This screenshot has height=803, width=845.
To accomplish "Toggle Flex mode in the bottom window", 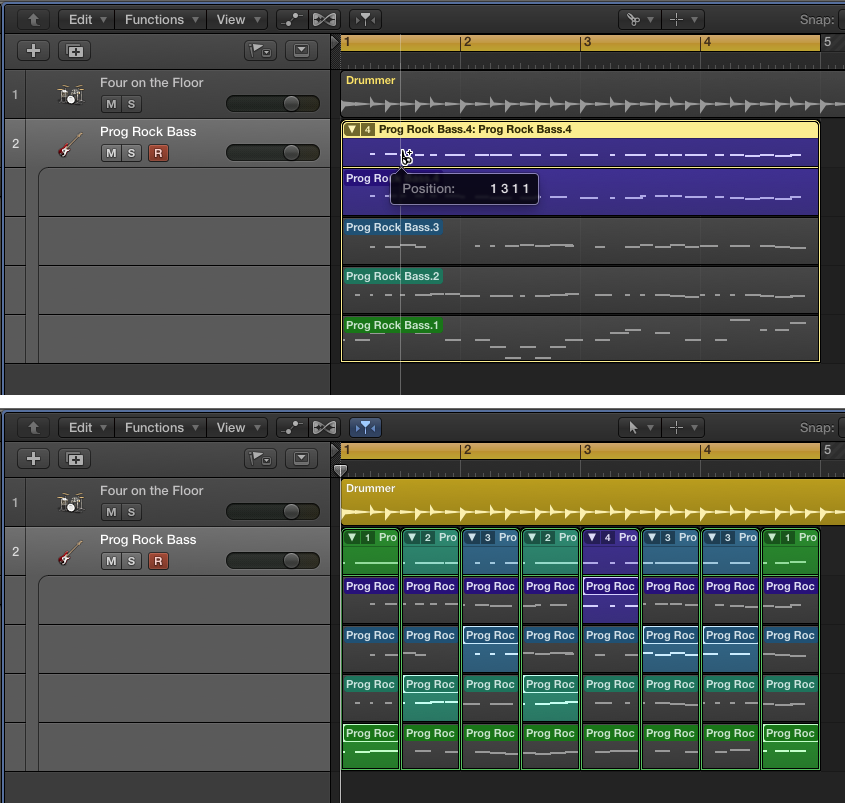I will (x=324, y=428).
